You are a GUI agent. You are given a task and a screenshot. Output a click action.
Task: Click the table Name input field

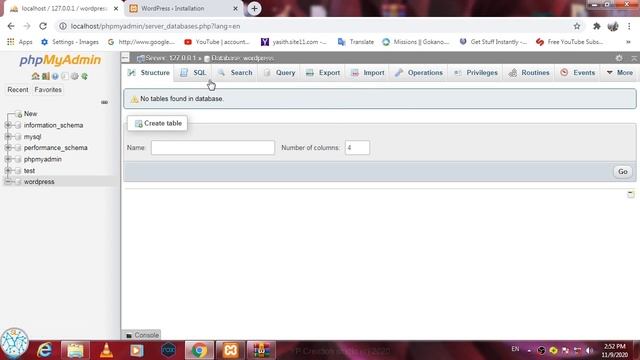(x=213, y=148)
